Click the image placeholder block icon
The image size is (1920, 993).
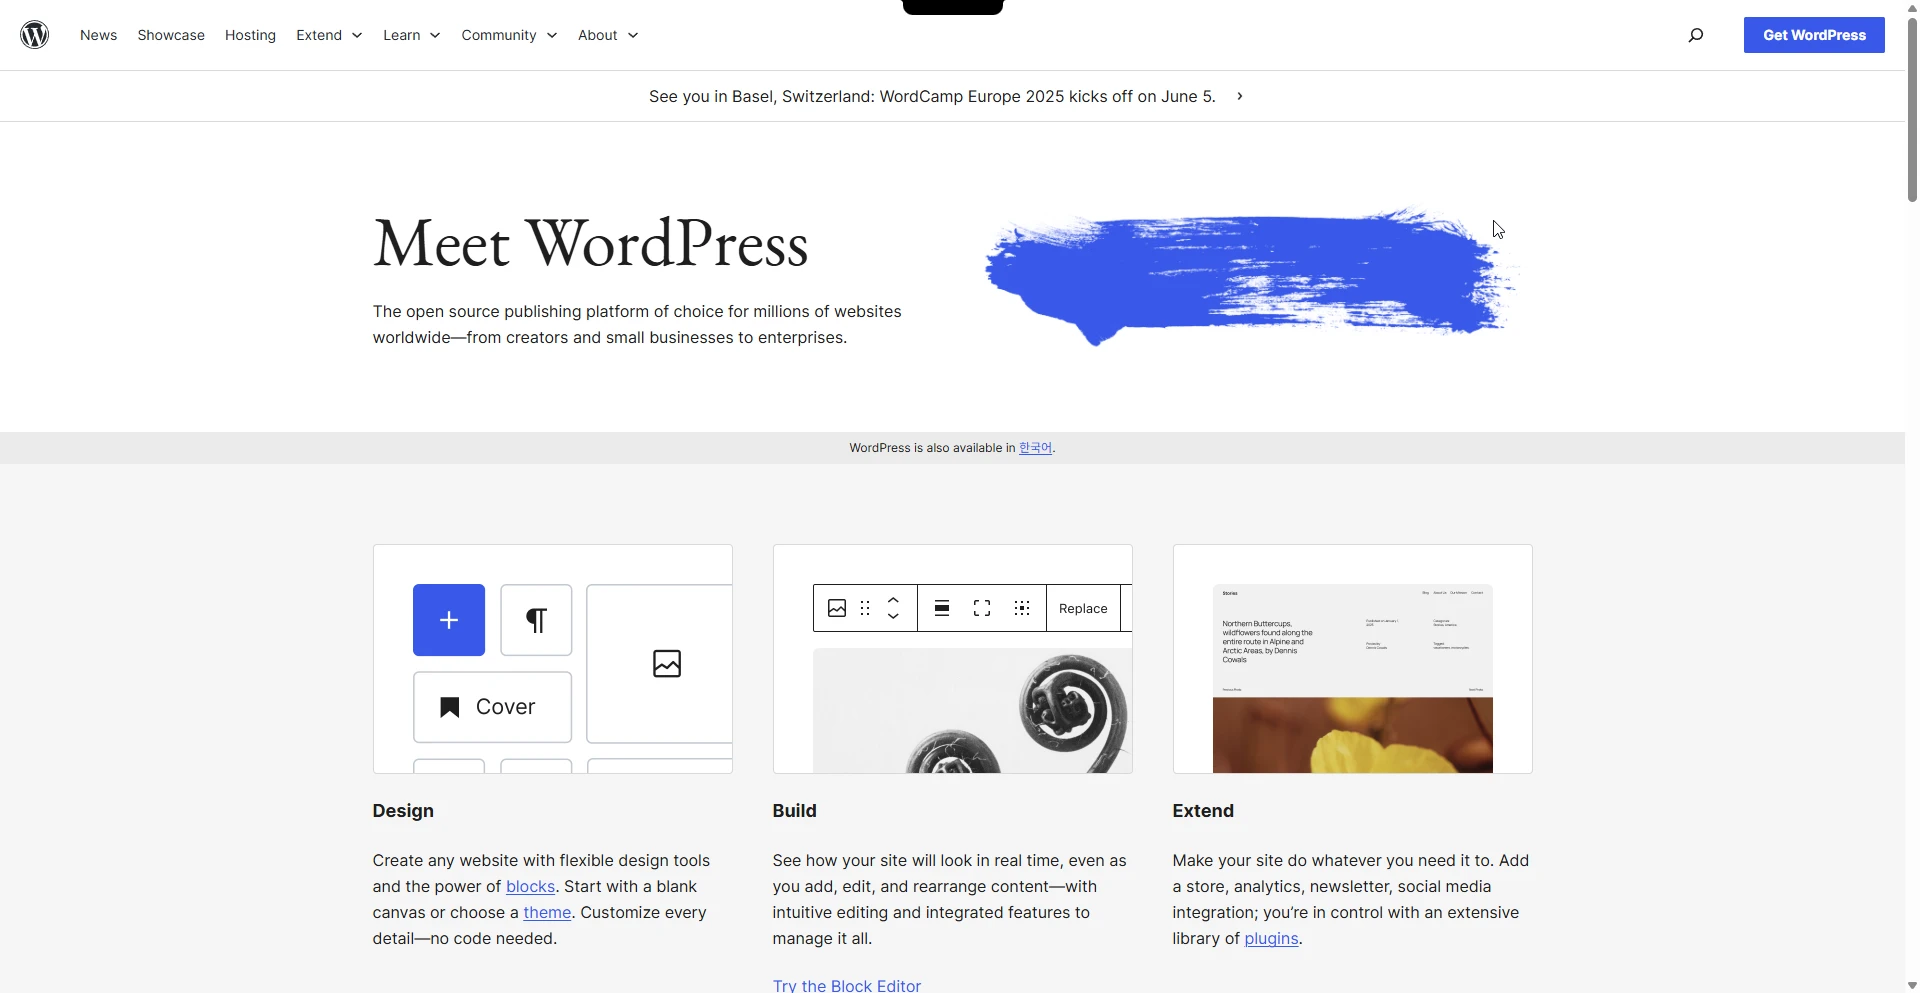(667, 663)
